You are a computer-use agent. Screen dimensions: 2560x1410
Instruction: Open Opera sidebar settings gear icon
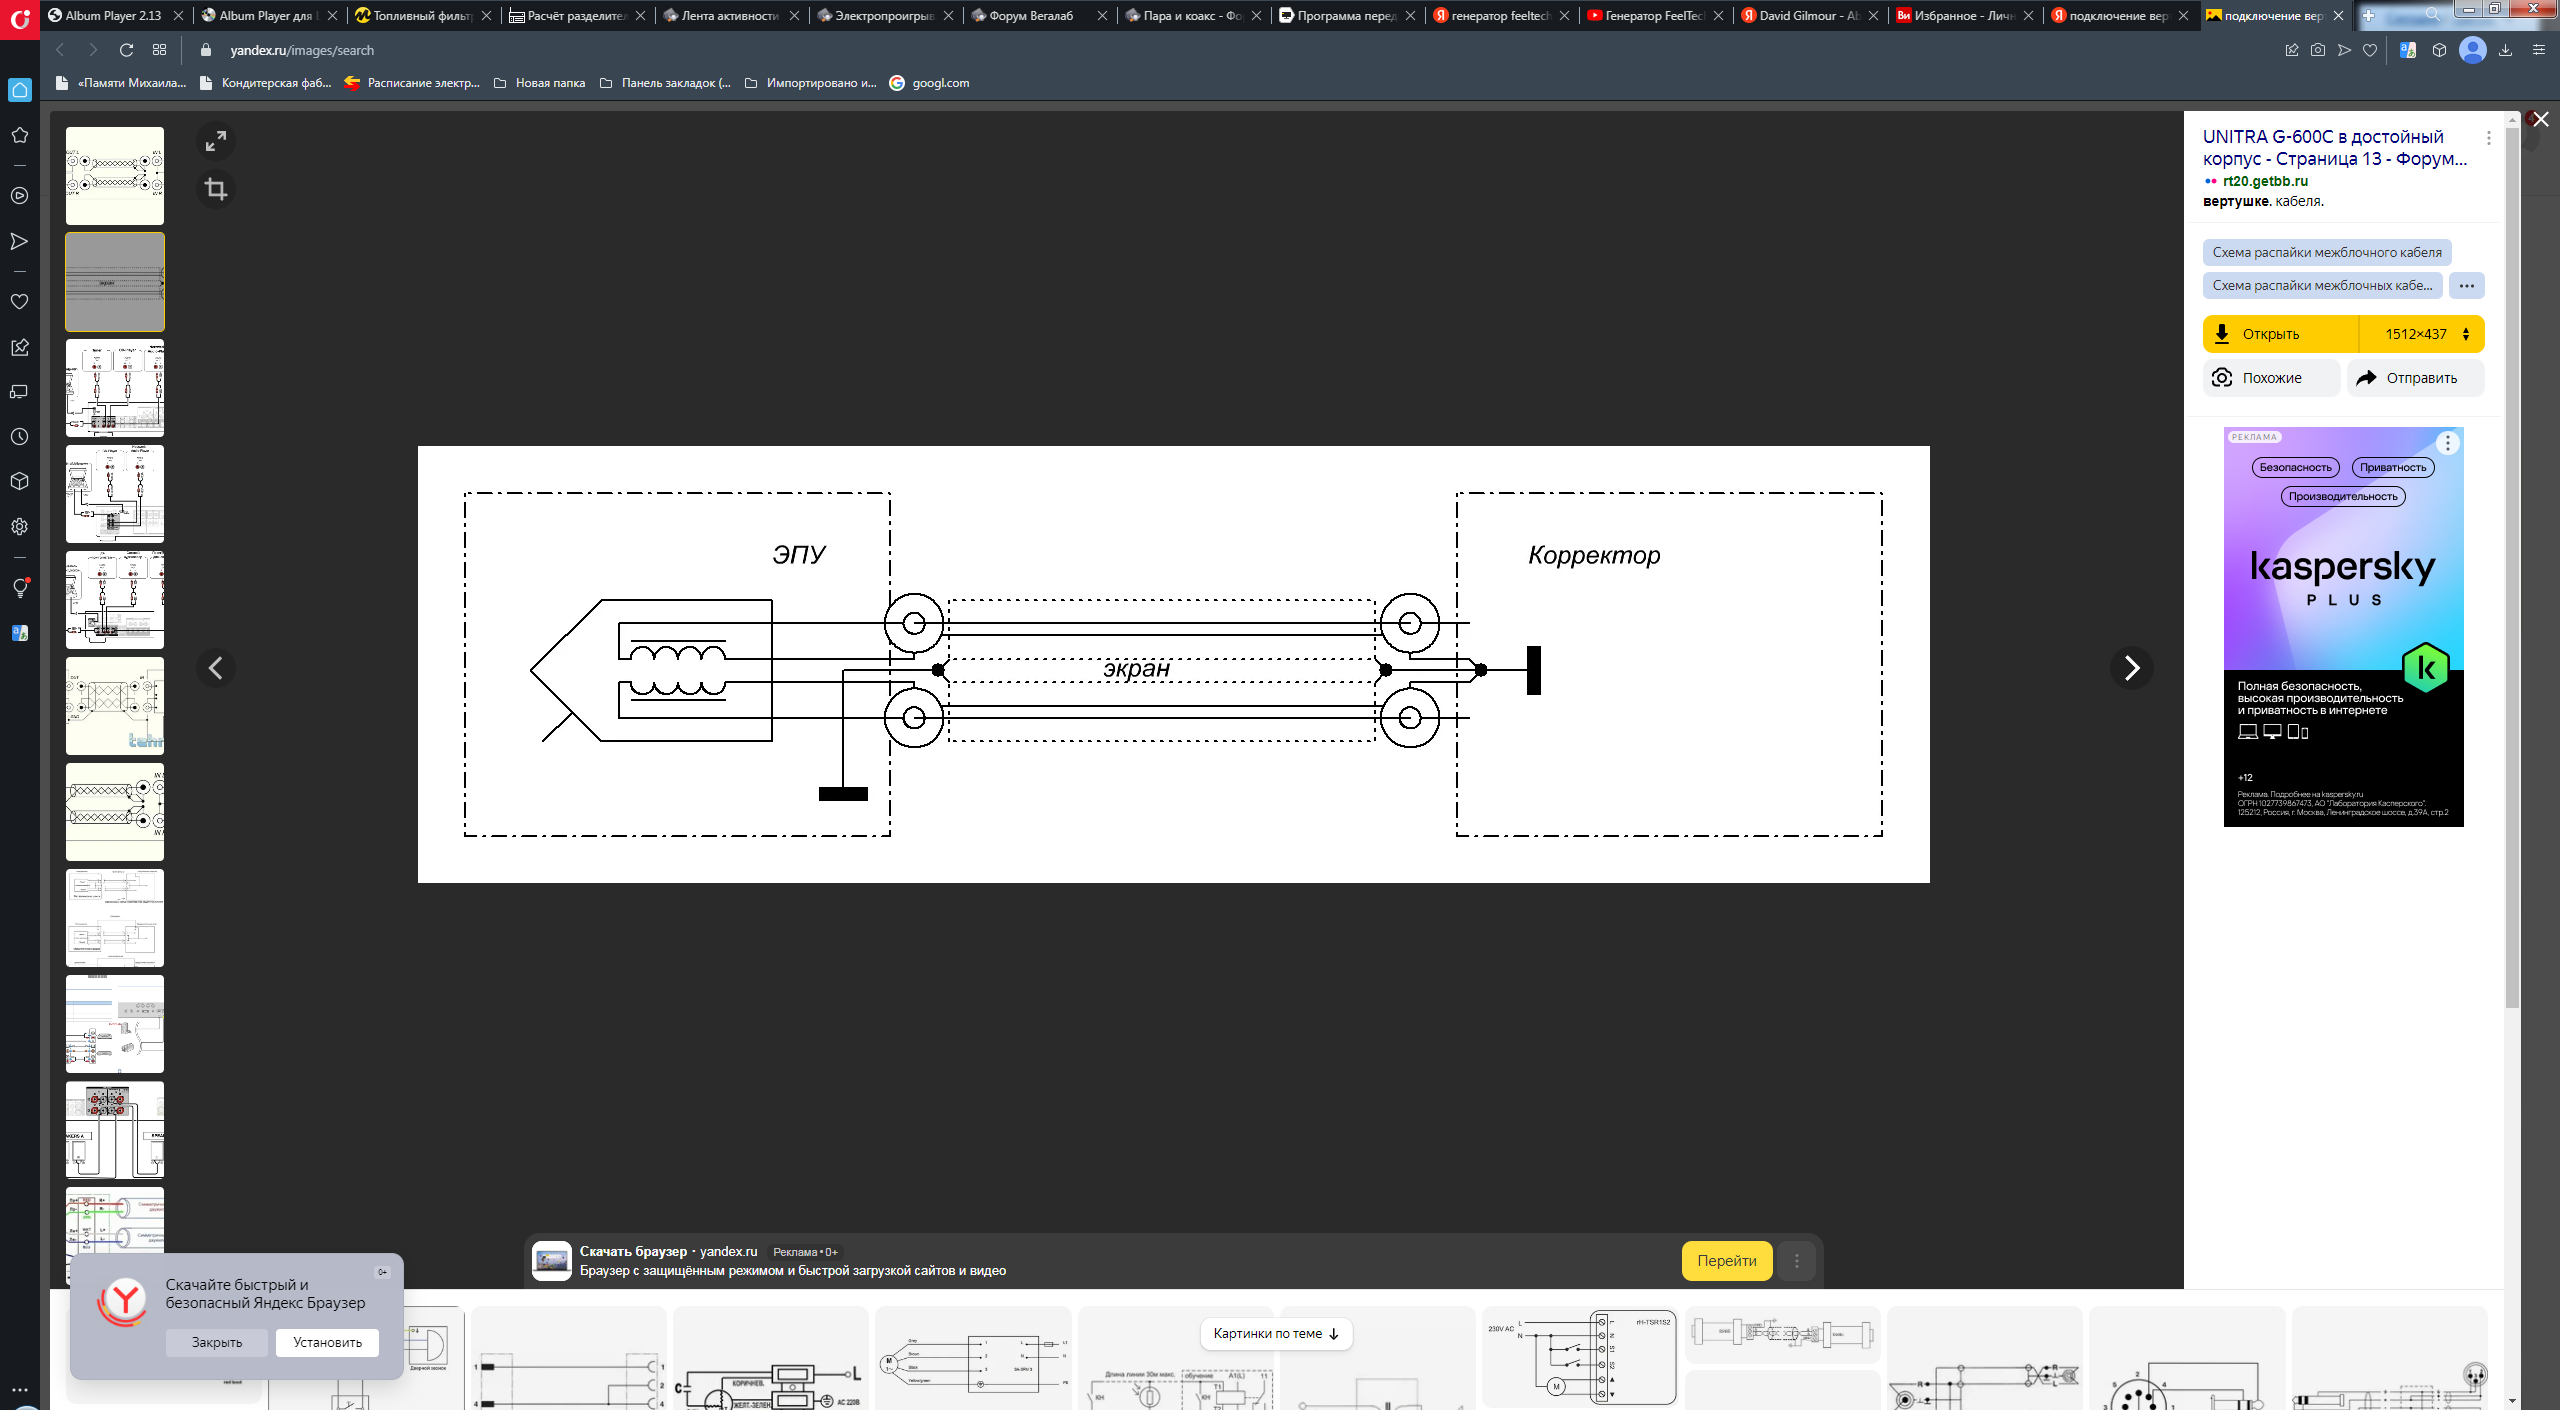click(19, 527)
